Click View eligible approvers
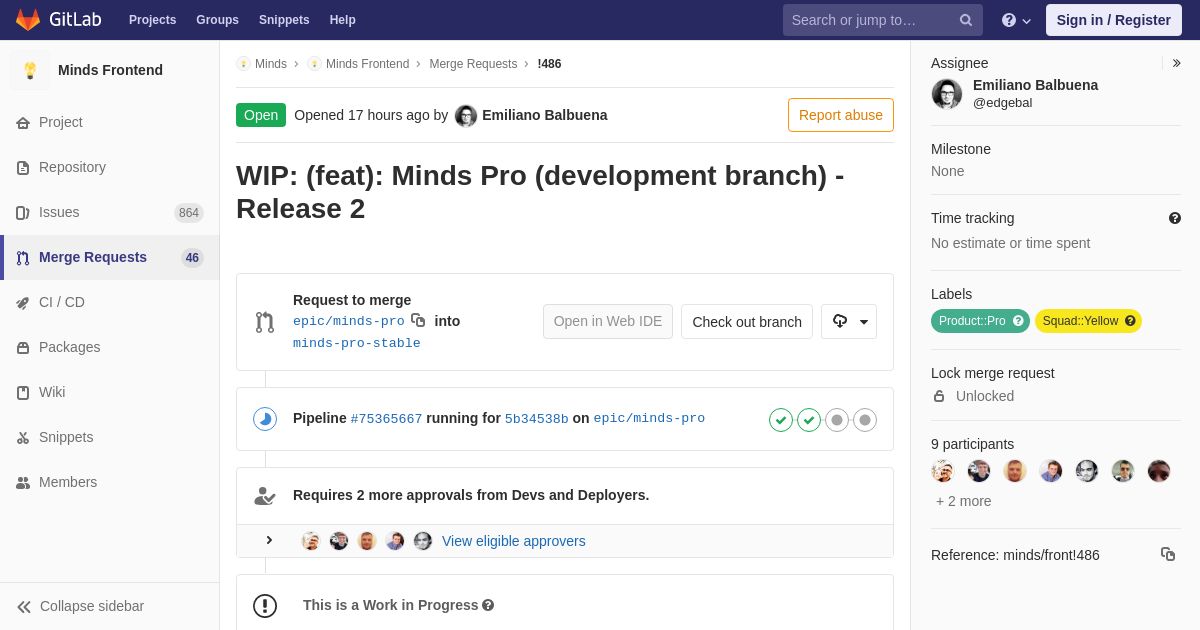The image size is (1200, 630). (514, 541)
